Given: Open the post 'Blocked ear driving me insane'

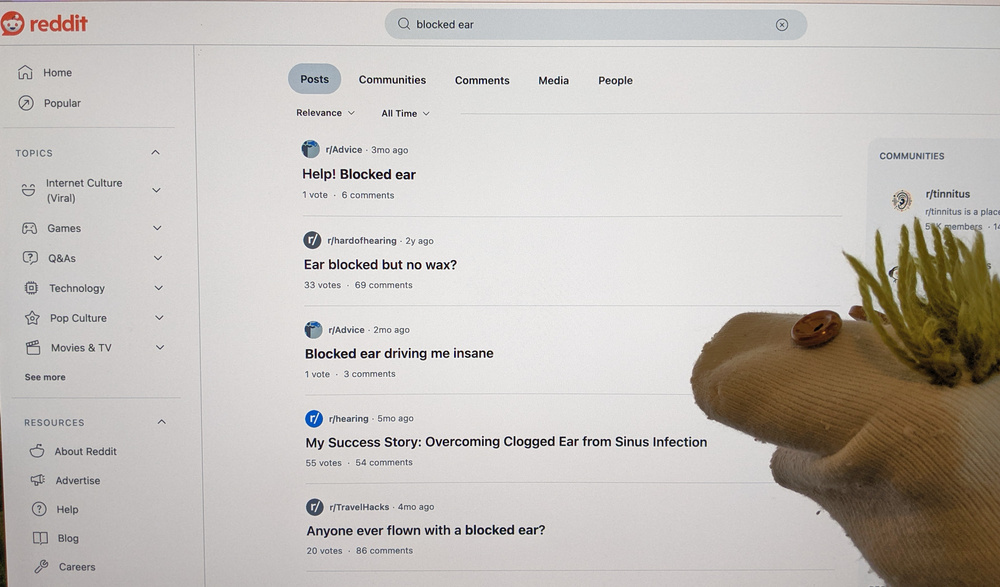Looking at the screenshot, I should (x=399, y=353).
